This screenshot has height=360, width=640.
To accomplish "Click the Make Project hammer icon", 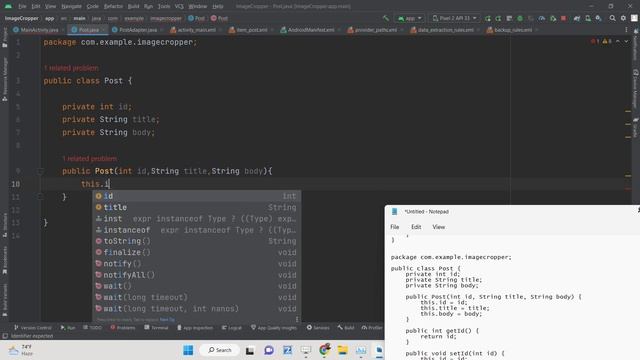I will [x=386, y=18].
